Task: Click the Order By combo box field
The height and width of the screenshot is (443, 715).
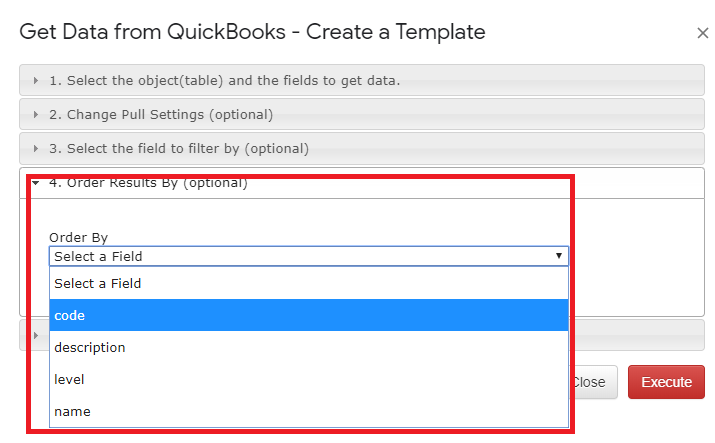Action: click(309, 256)
